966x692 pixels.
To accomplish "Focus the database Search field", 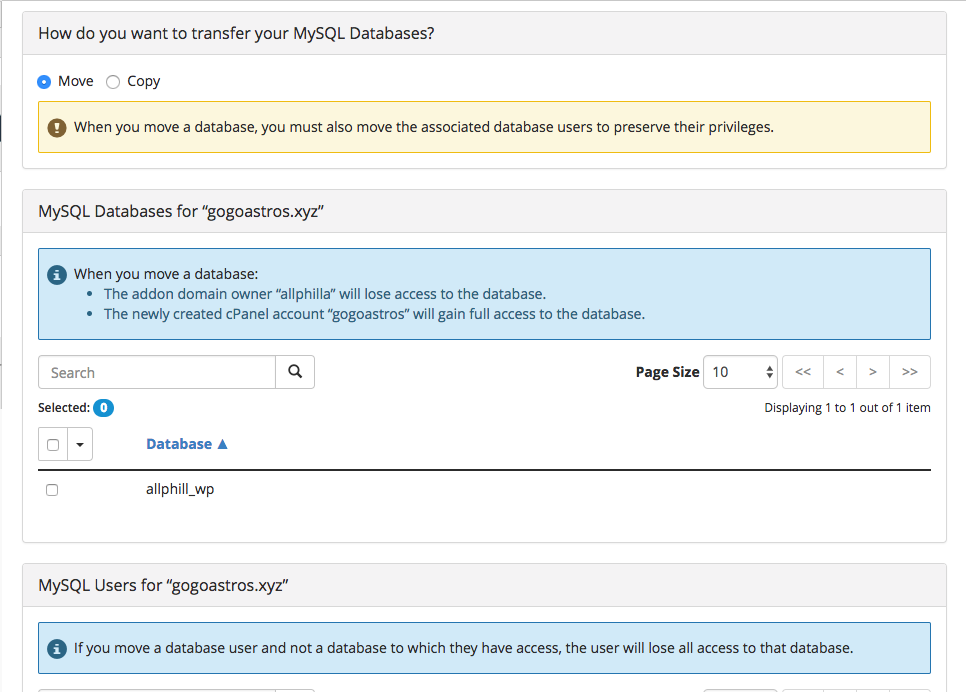I will pos(157,372).
